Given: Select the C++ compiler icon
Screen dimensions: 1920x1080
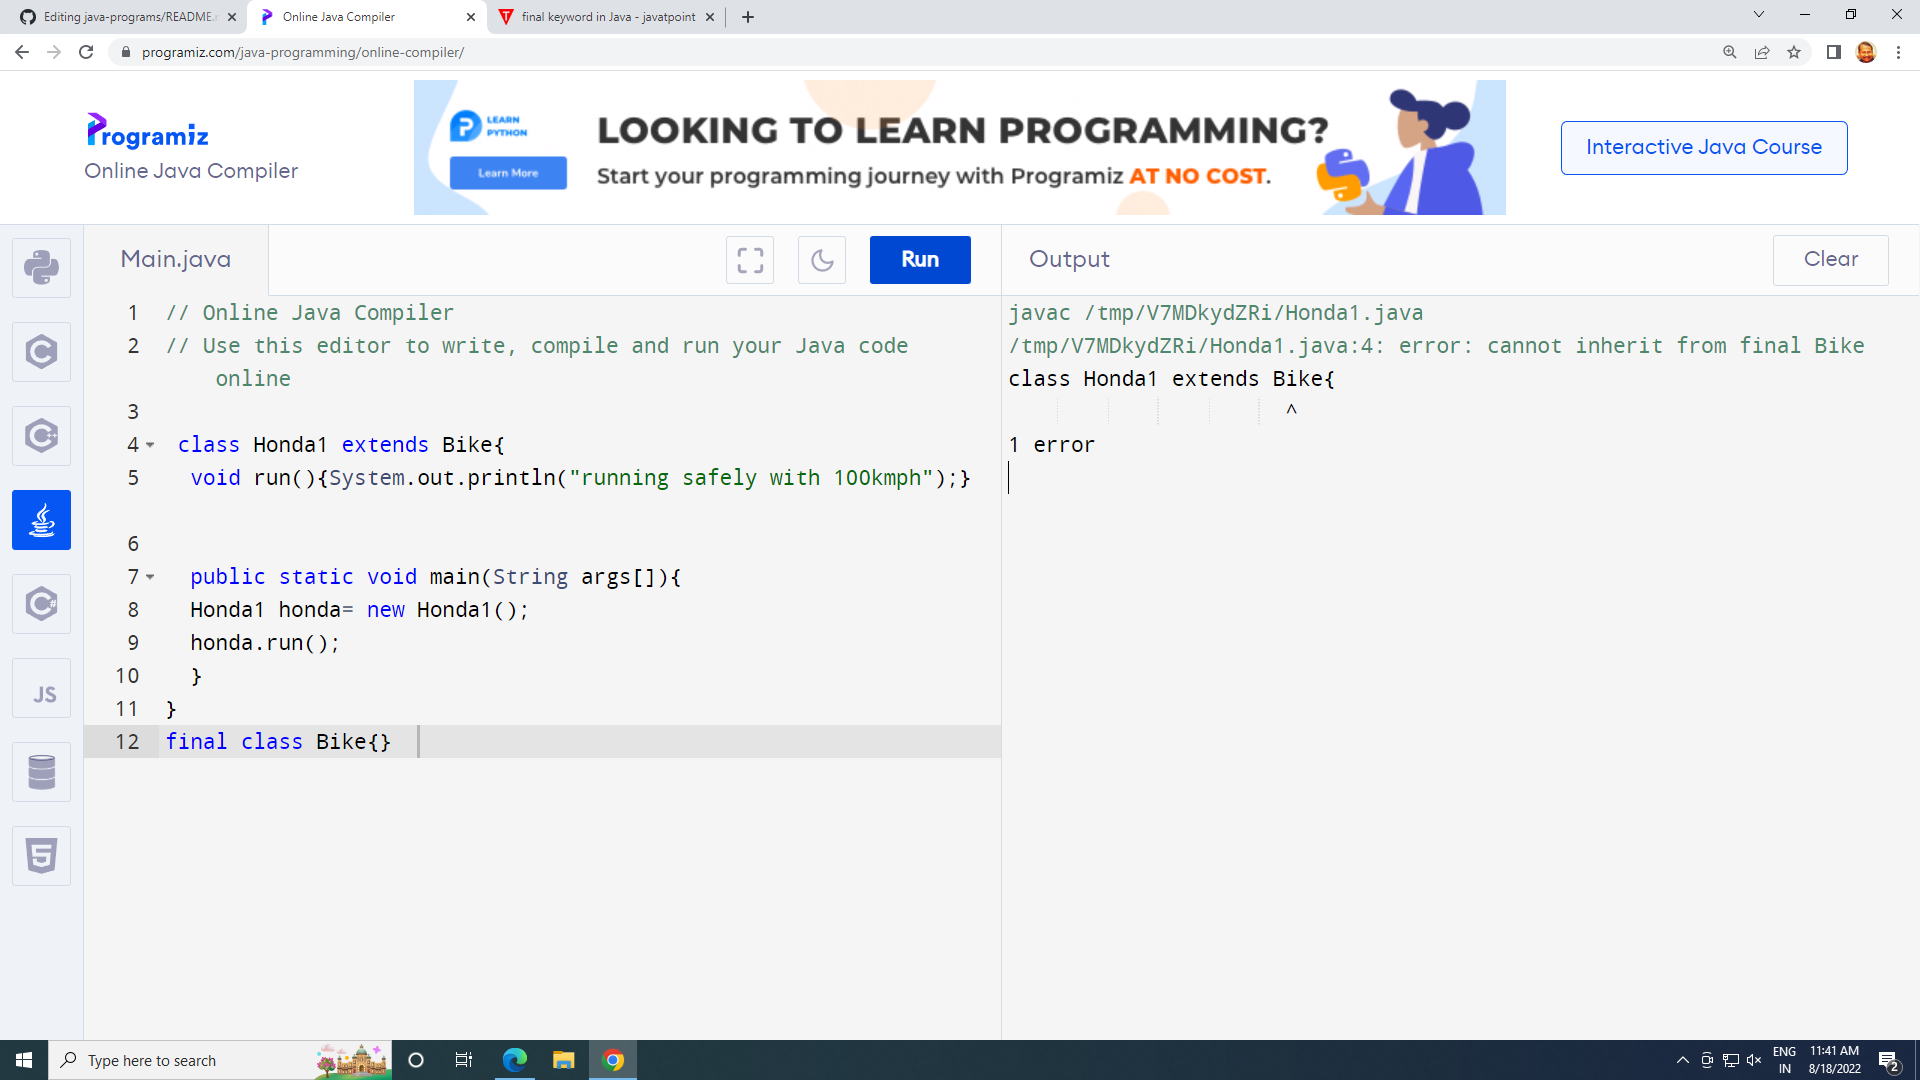Looking at the screenshot, I should (x=41, y=435).
